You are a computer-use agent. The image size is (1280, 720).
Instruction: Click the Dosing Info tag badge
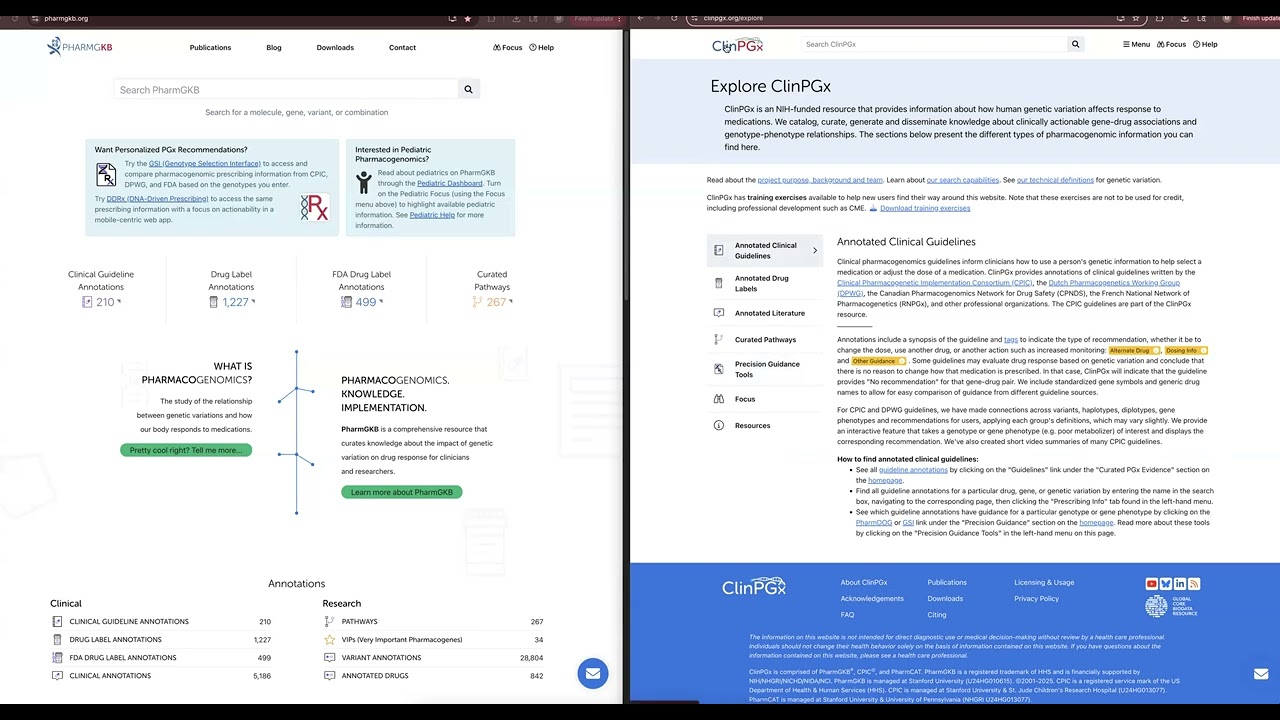1186,351
